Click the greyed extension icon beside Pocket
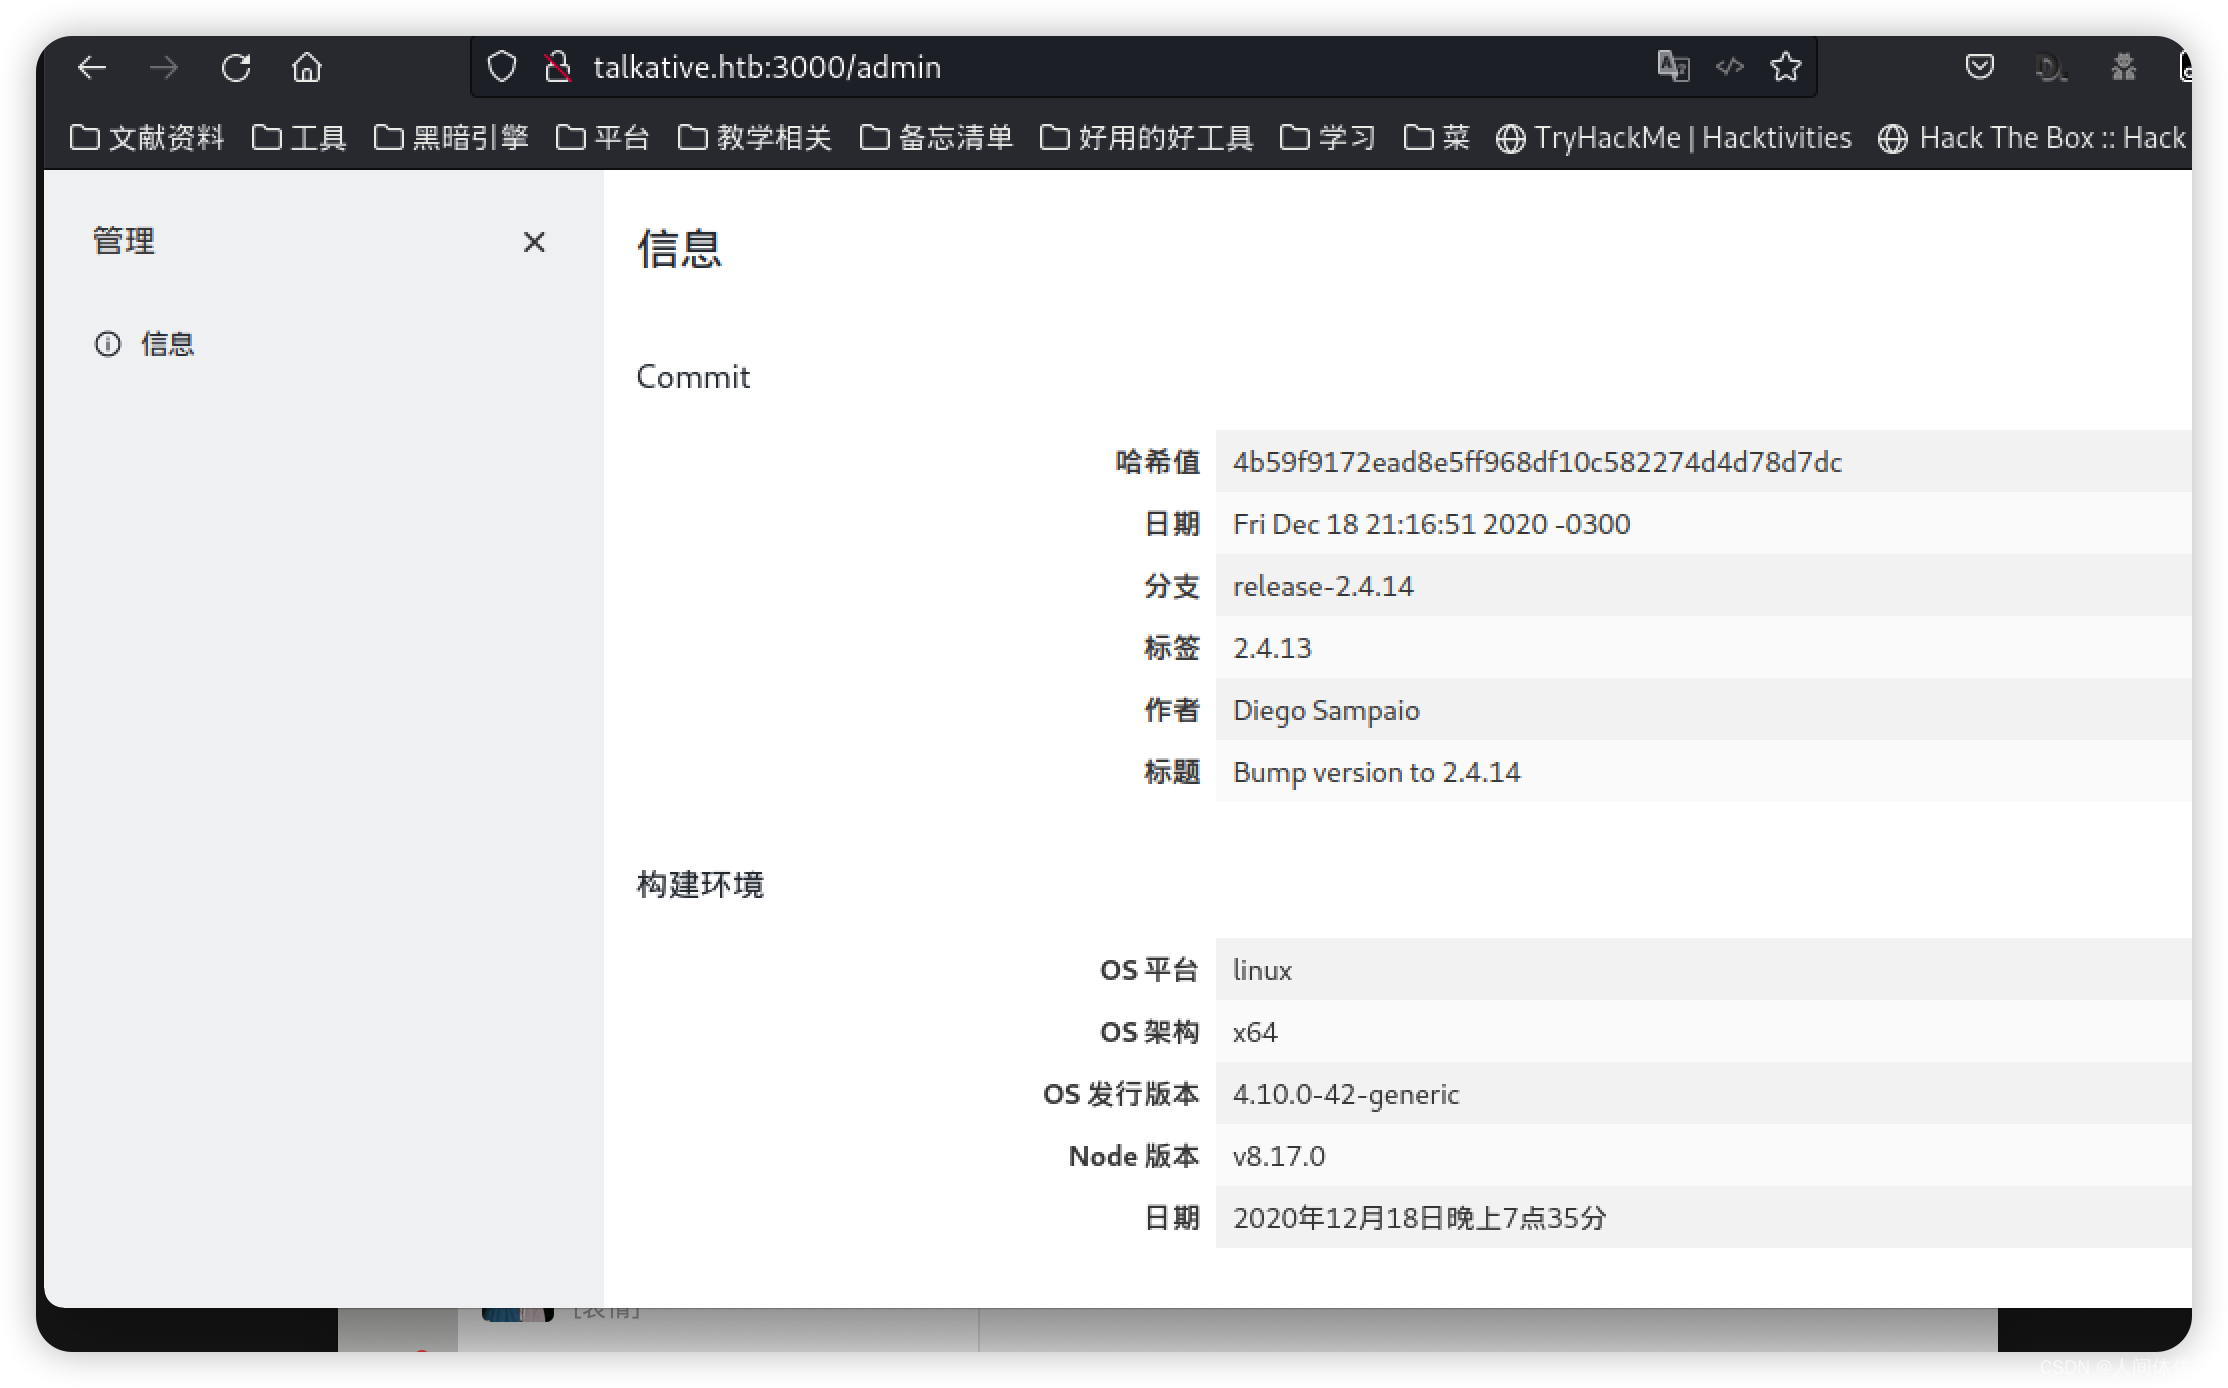Image resolution: width=2228 pixels, height=1388 pixels. (x=2051, y=67)
